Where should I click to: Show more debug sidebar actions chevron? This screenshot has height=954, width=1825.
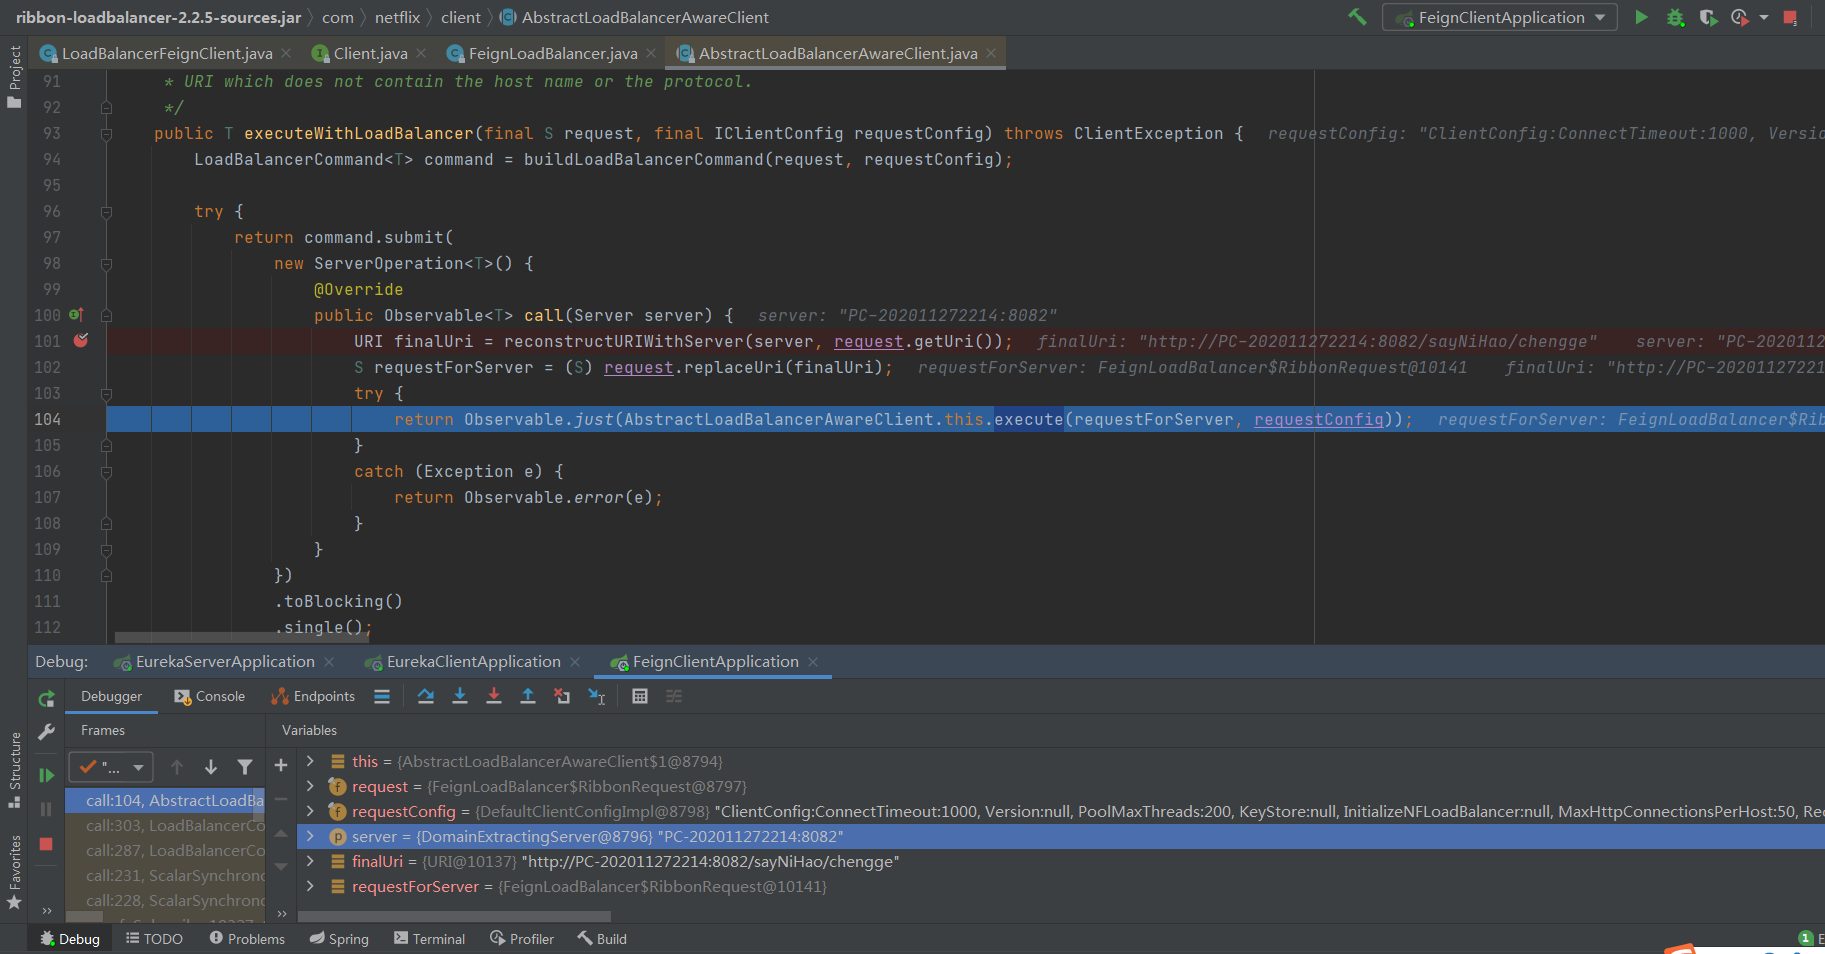[46, 910]
